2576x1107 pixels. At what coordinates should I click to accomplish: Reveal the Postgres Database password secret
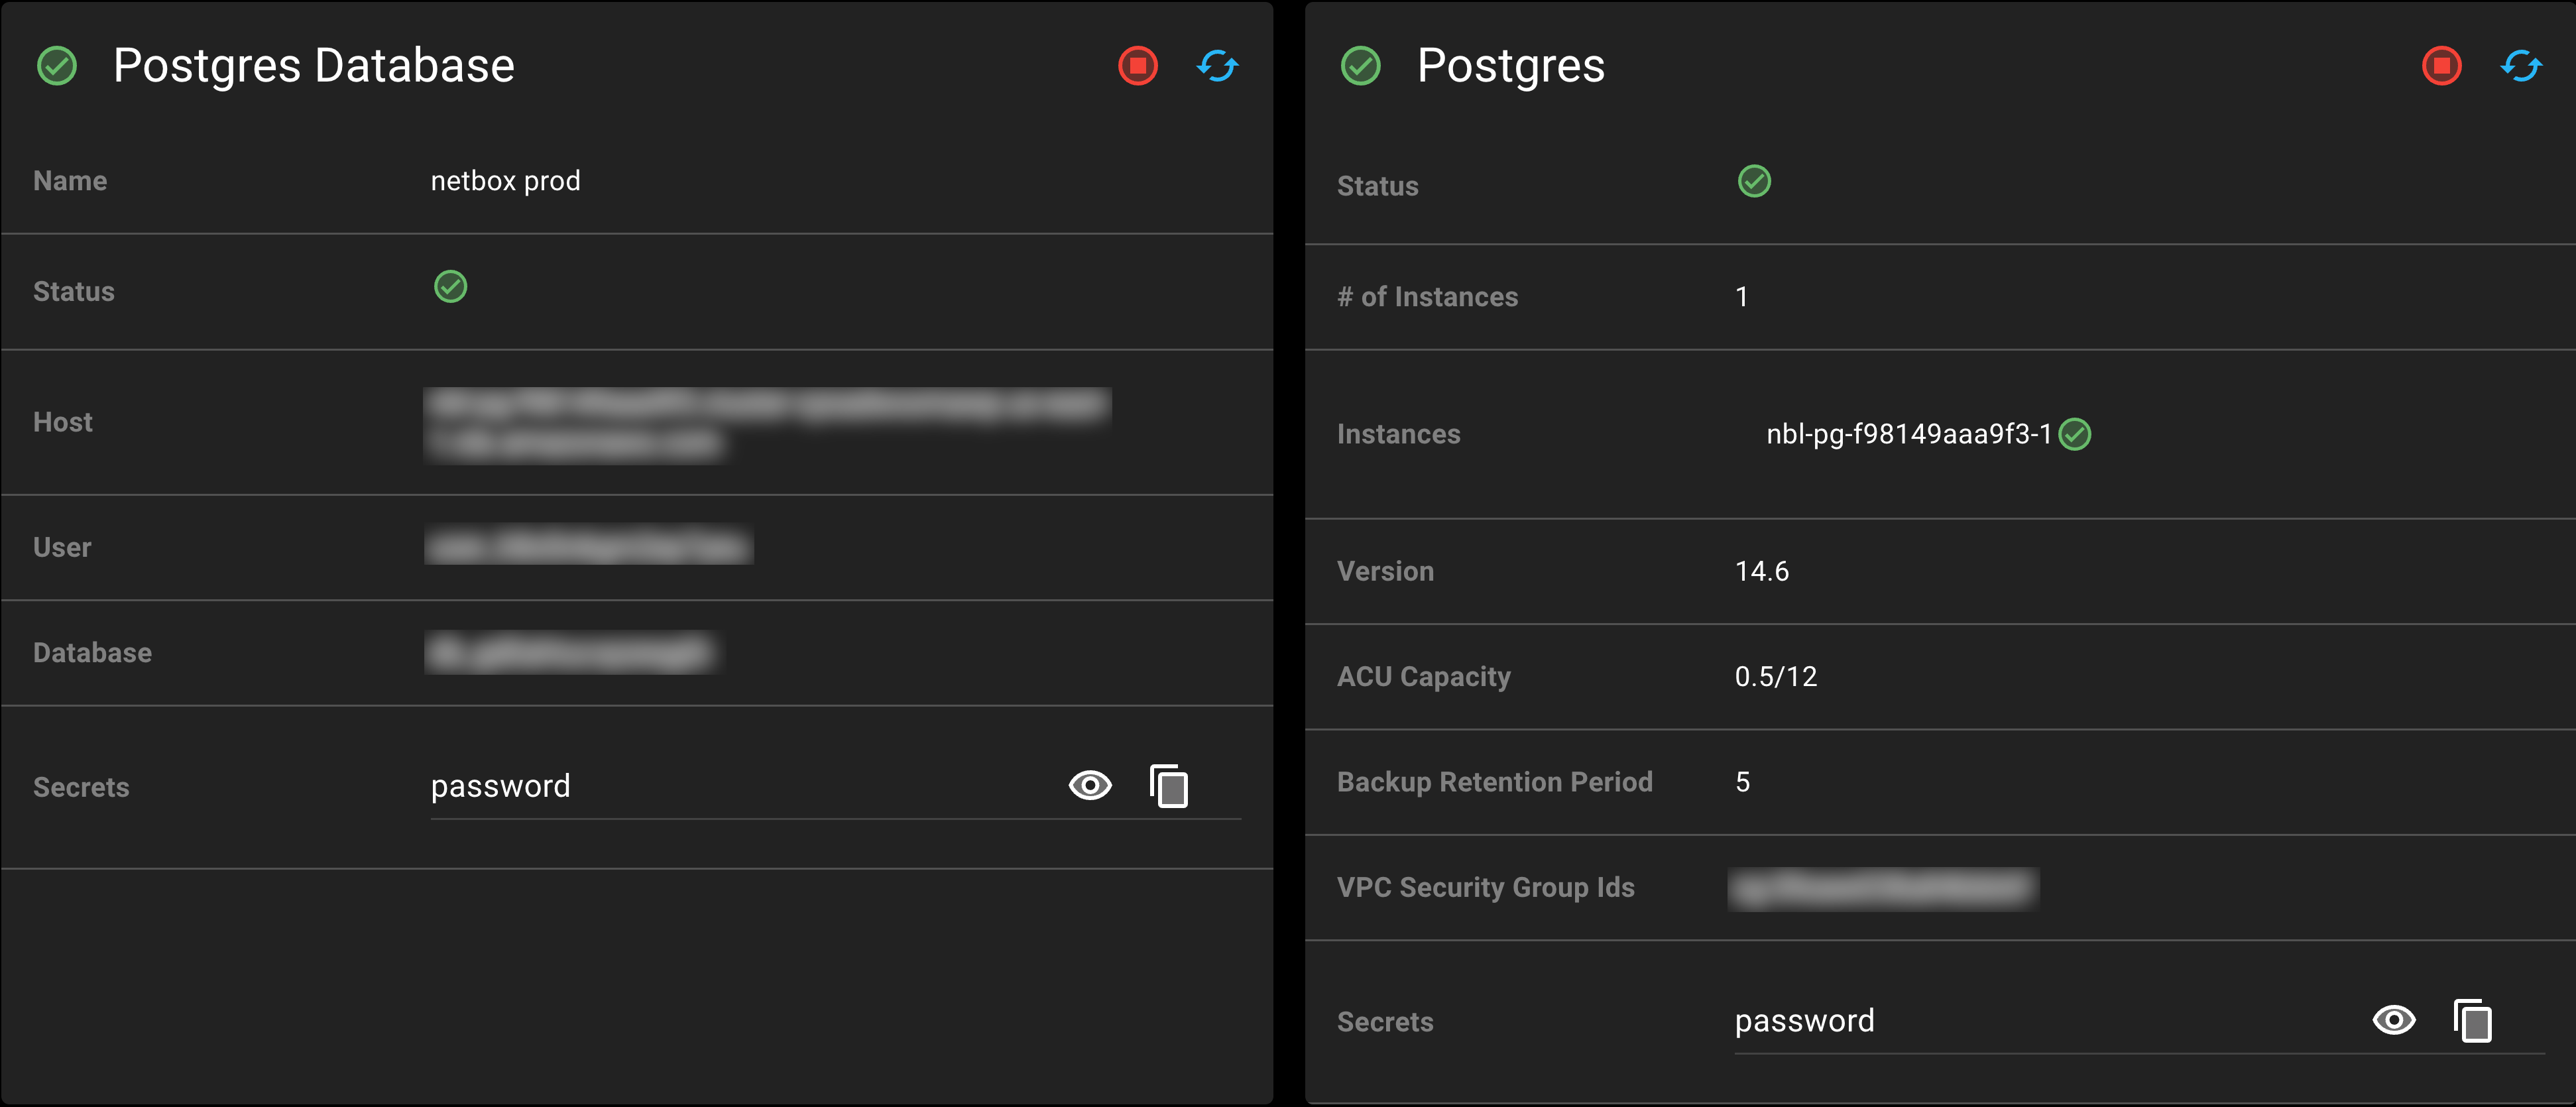(1089, 786)
